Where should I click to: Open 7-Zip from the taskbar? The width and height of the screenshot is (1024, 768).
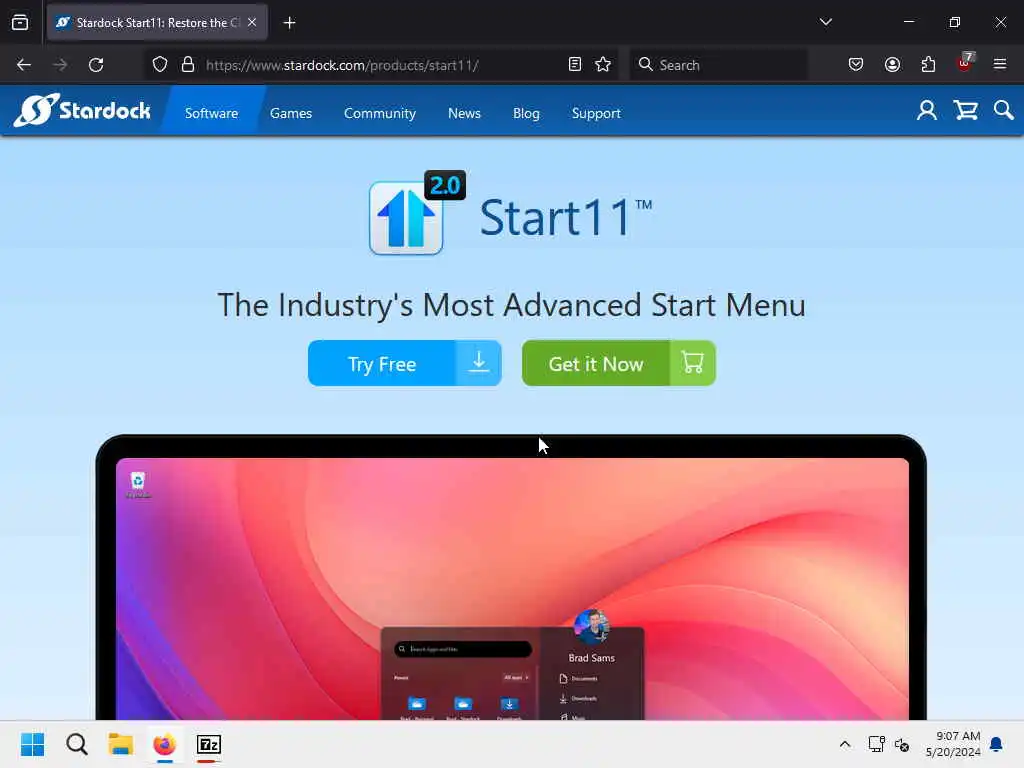pyautogui.click(x=209, y=744)
